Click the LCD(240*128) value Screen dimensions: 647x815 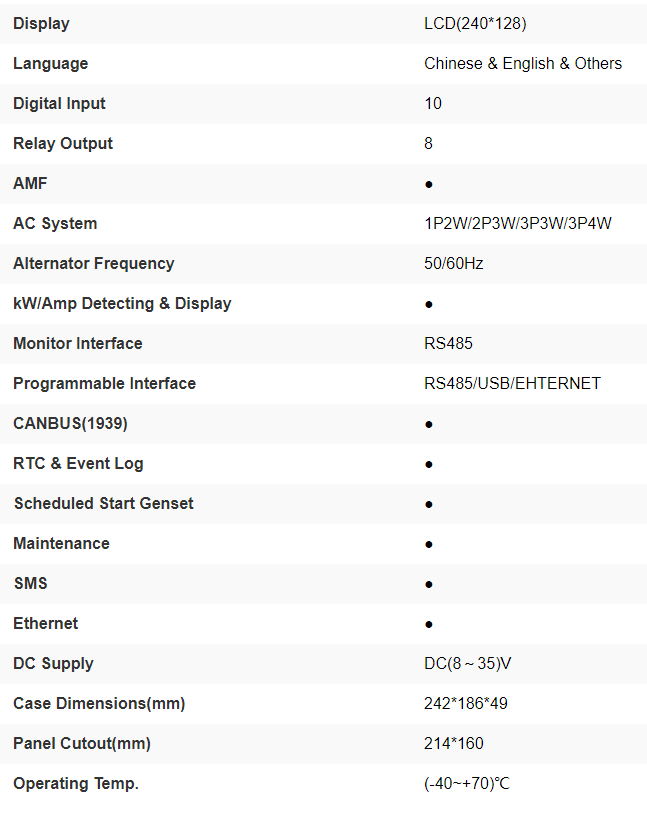coord(475,23)
